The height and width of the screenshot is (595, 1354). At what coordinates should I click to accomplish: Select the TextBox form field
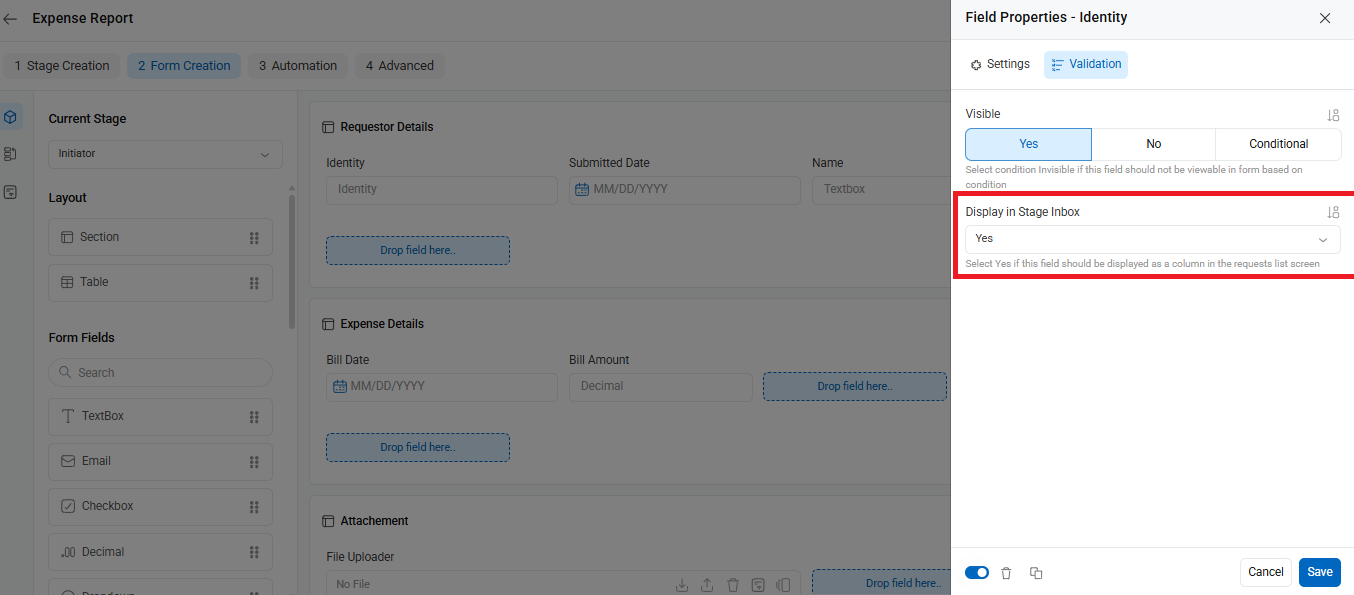pyautogui.click(x=160, y=417)
